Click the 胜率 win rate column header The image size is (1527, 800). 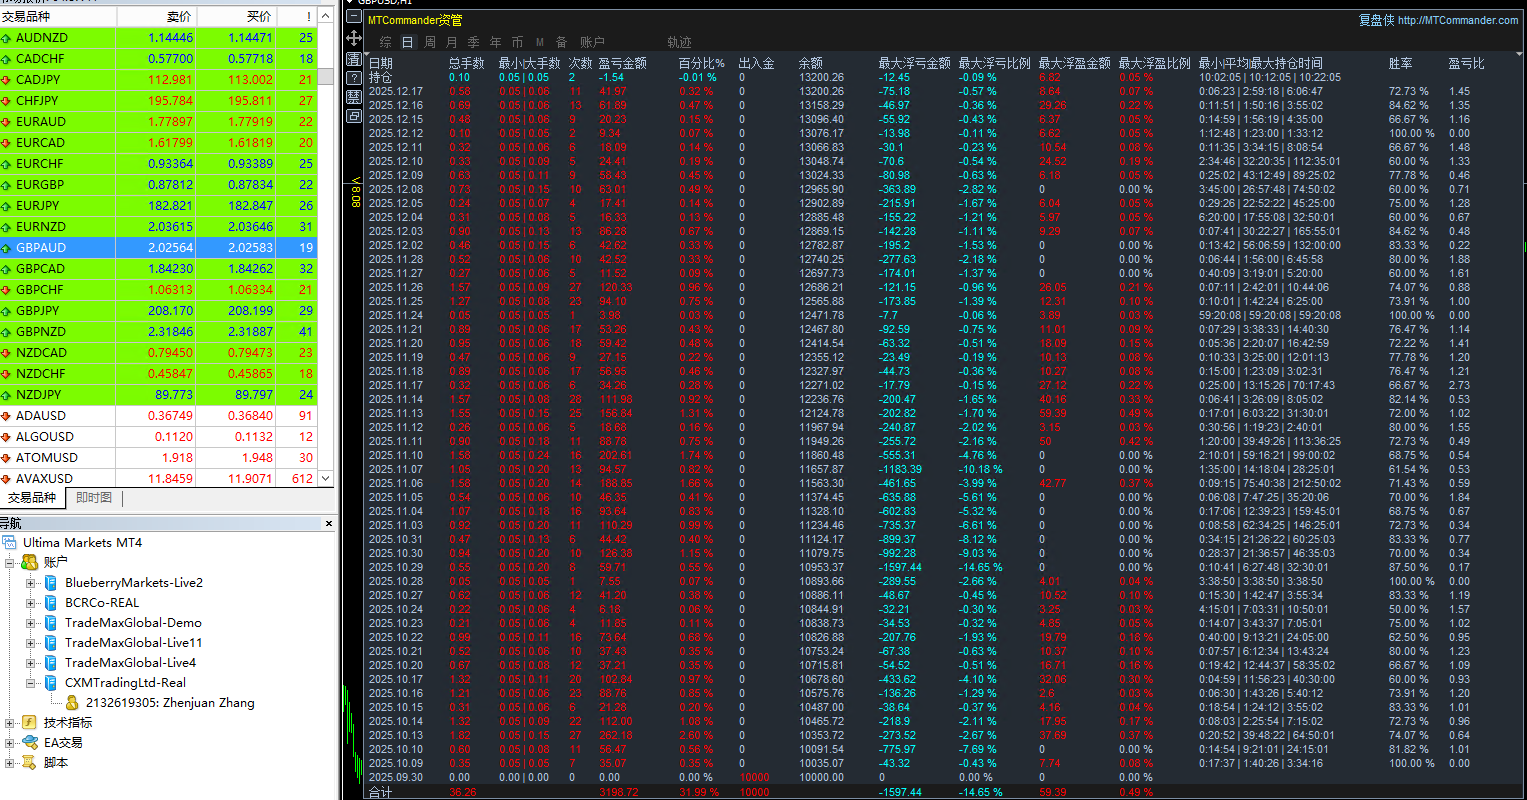(1401, 63)
